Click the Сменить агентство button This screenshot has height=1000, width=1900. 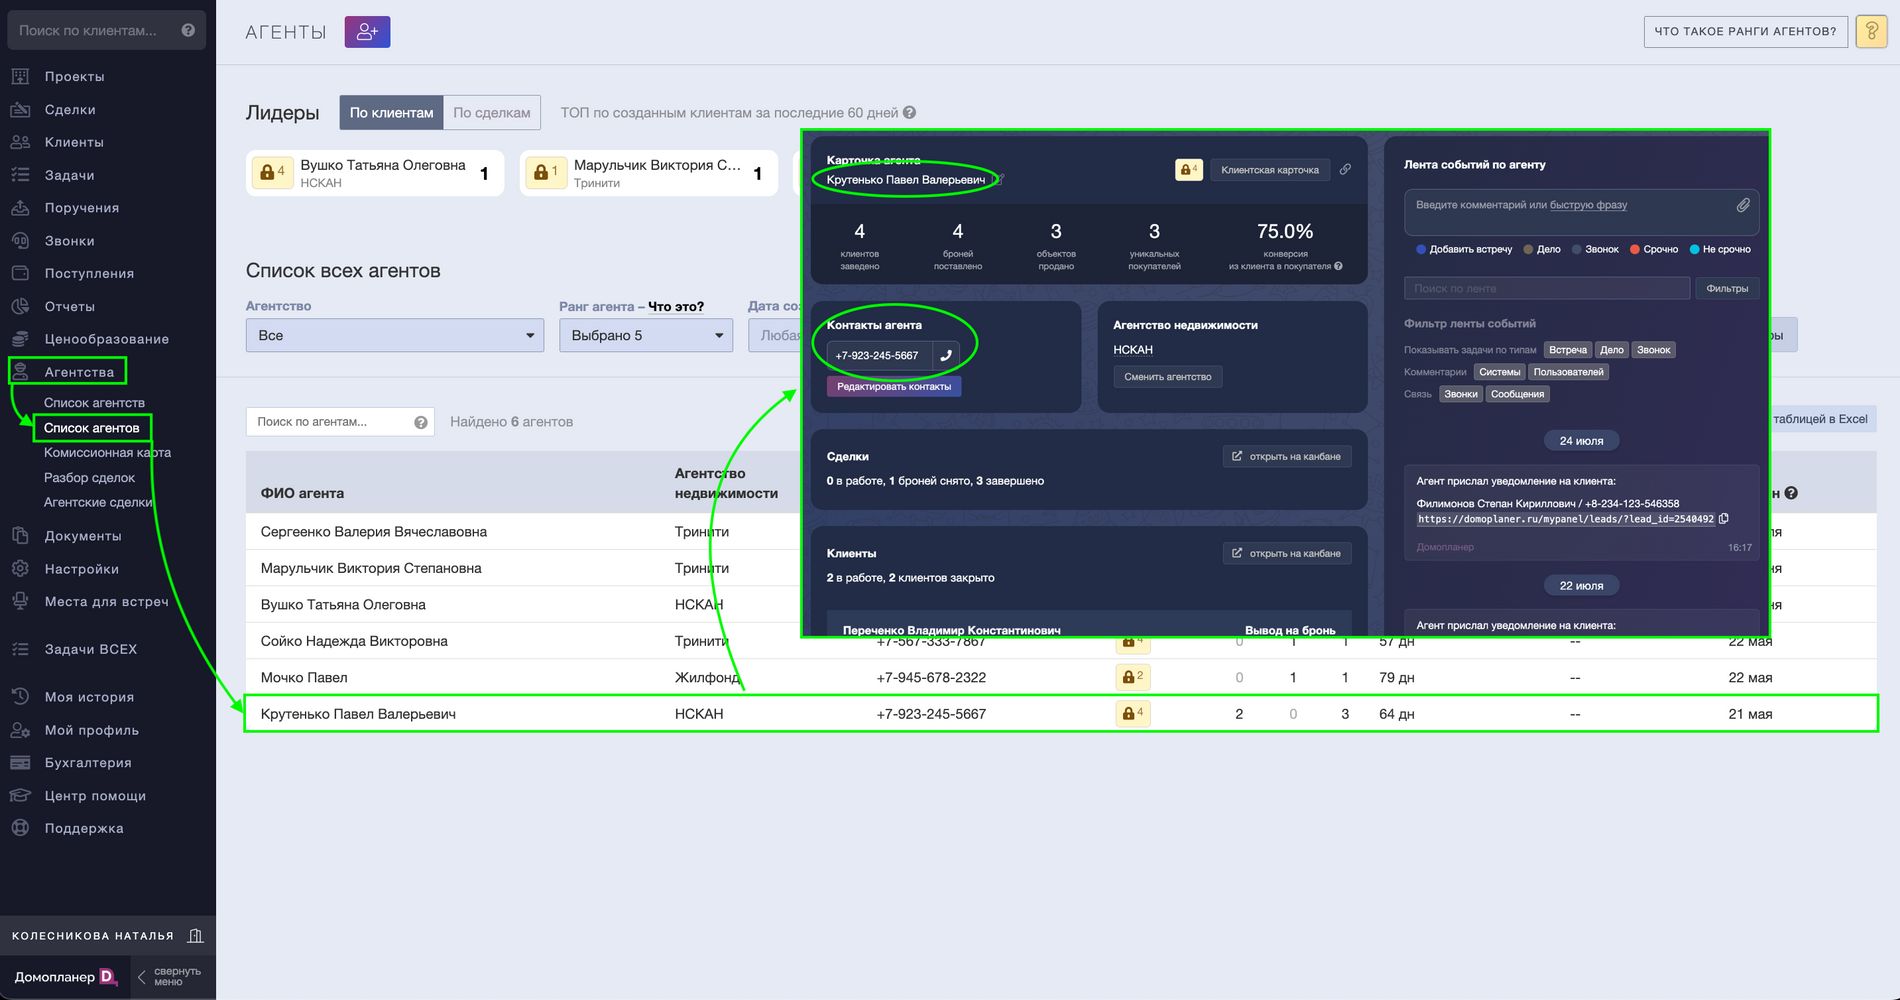click(x=1167, y=377)
